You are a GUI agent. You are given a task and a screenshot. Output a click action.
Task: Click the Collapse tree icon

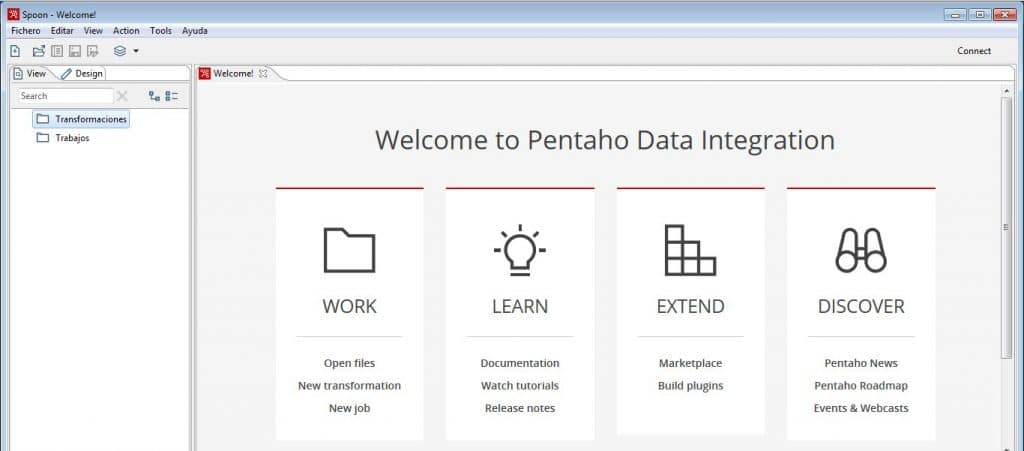pyautogui.click(x=172, y=96)
